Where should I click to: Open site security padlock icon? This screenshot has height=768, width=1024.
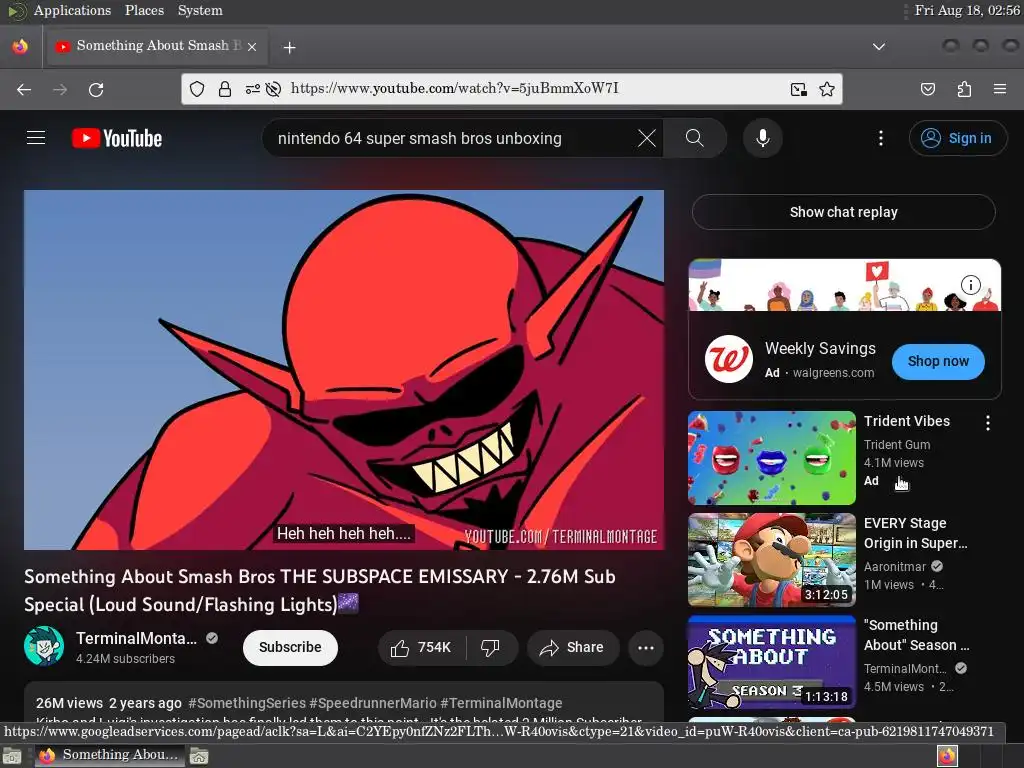pos(225,89)
